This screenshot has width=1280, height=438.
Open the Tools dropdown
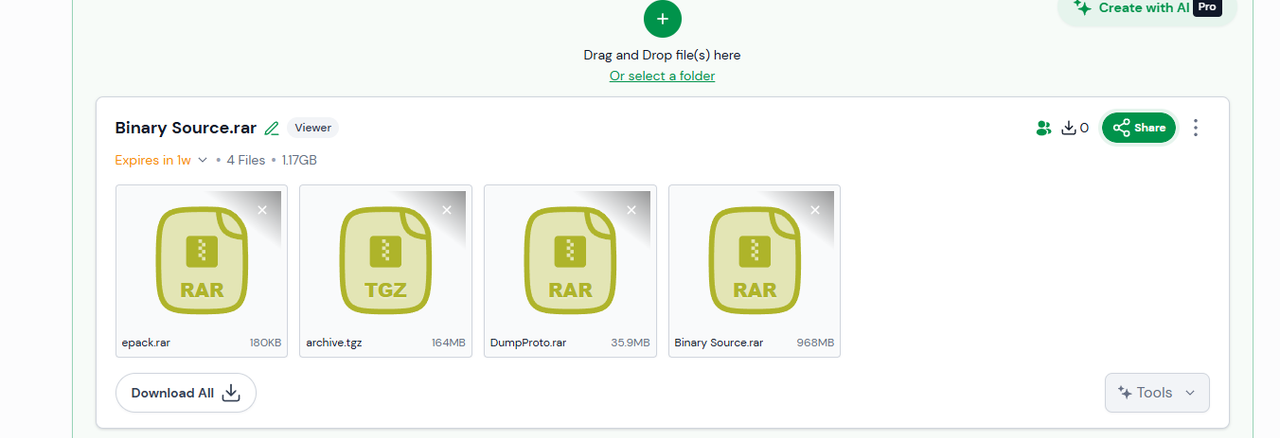(1157, 393)
